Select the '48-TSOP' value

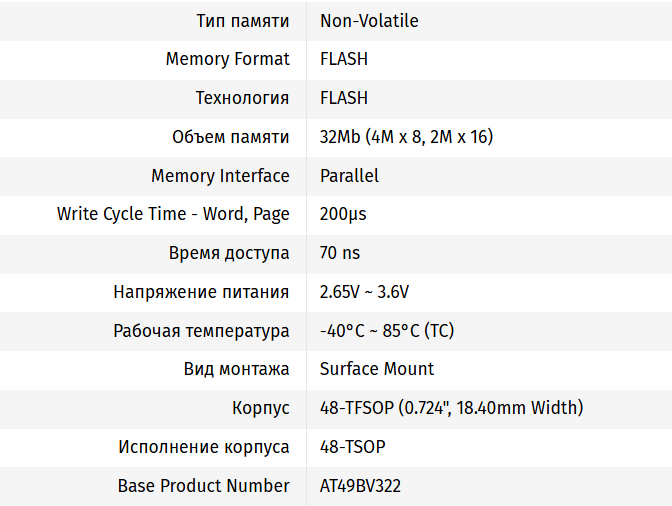[x=352, y=447]
